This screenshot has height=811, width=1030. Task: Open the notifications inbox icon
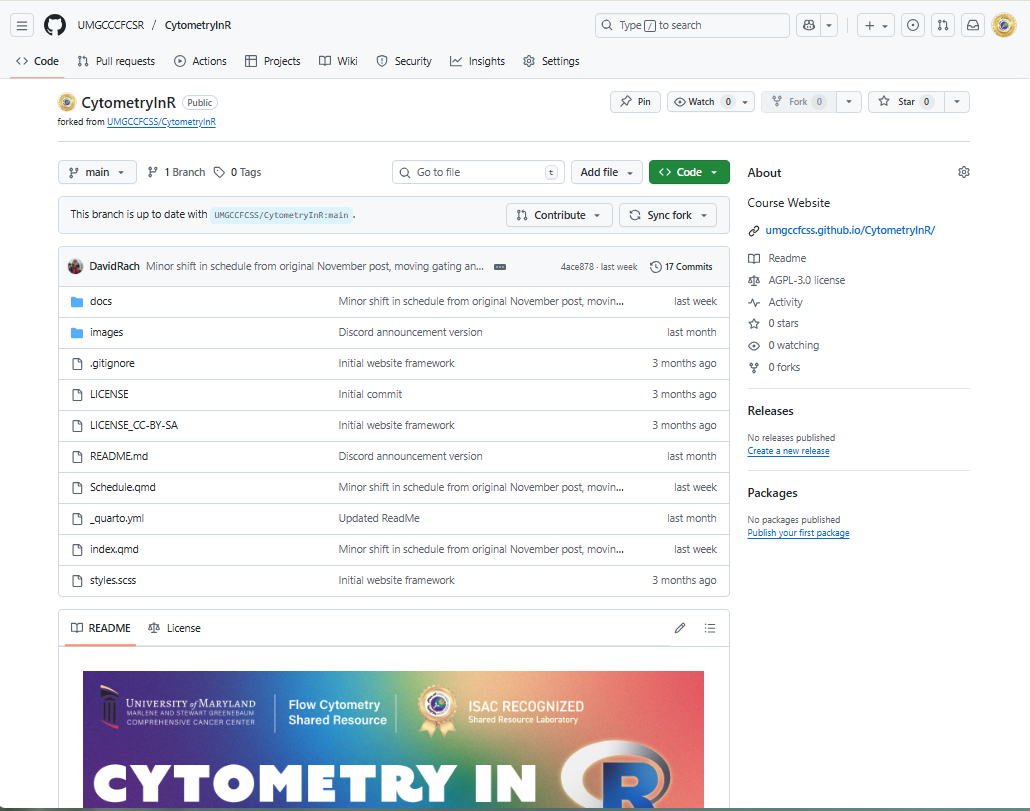pyautogui.click(x=971, y=26)
